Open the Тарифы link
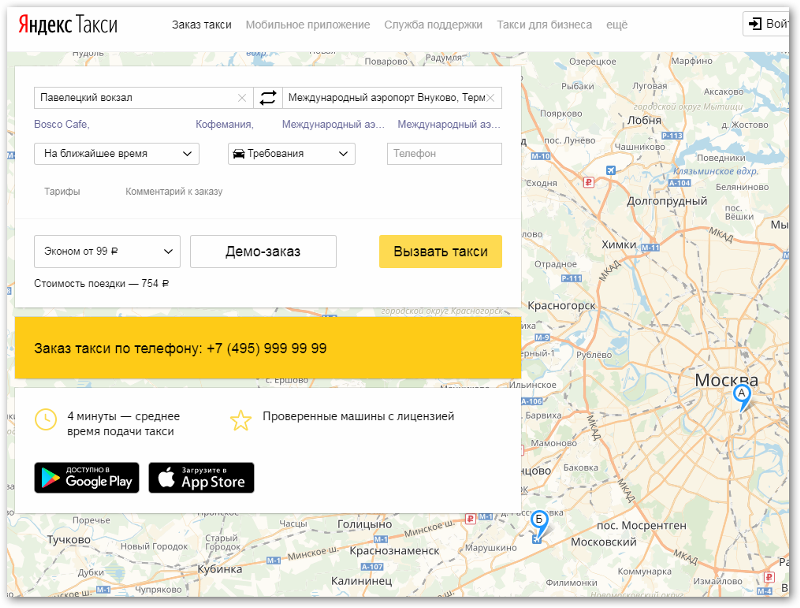This screenshot has width=800, height=608. 62,192
